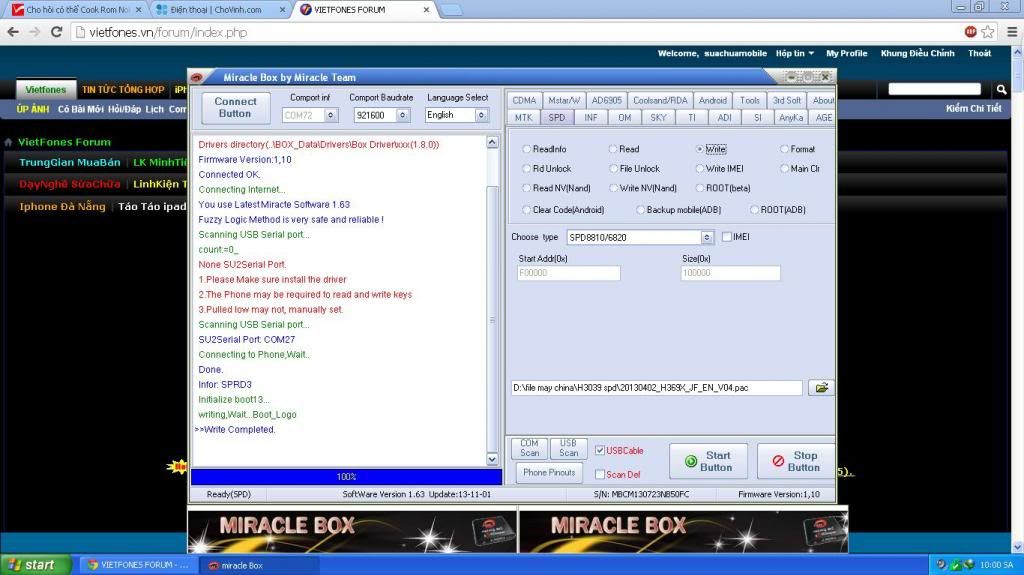1024x575 pixels.
Task: Select the ReadInfo radio option
Action: (x=526, y=149)
